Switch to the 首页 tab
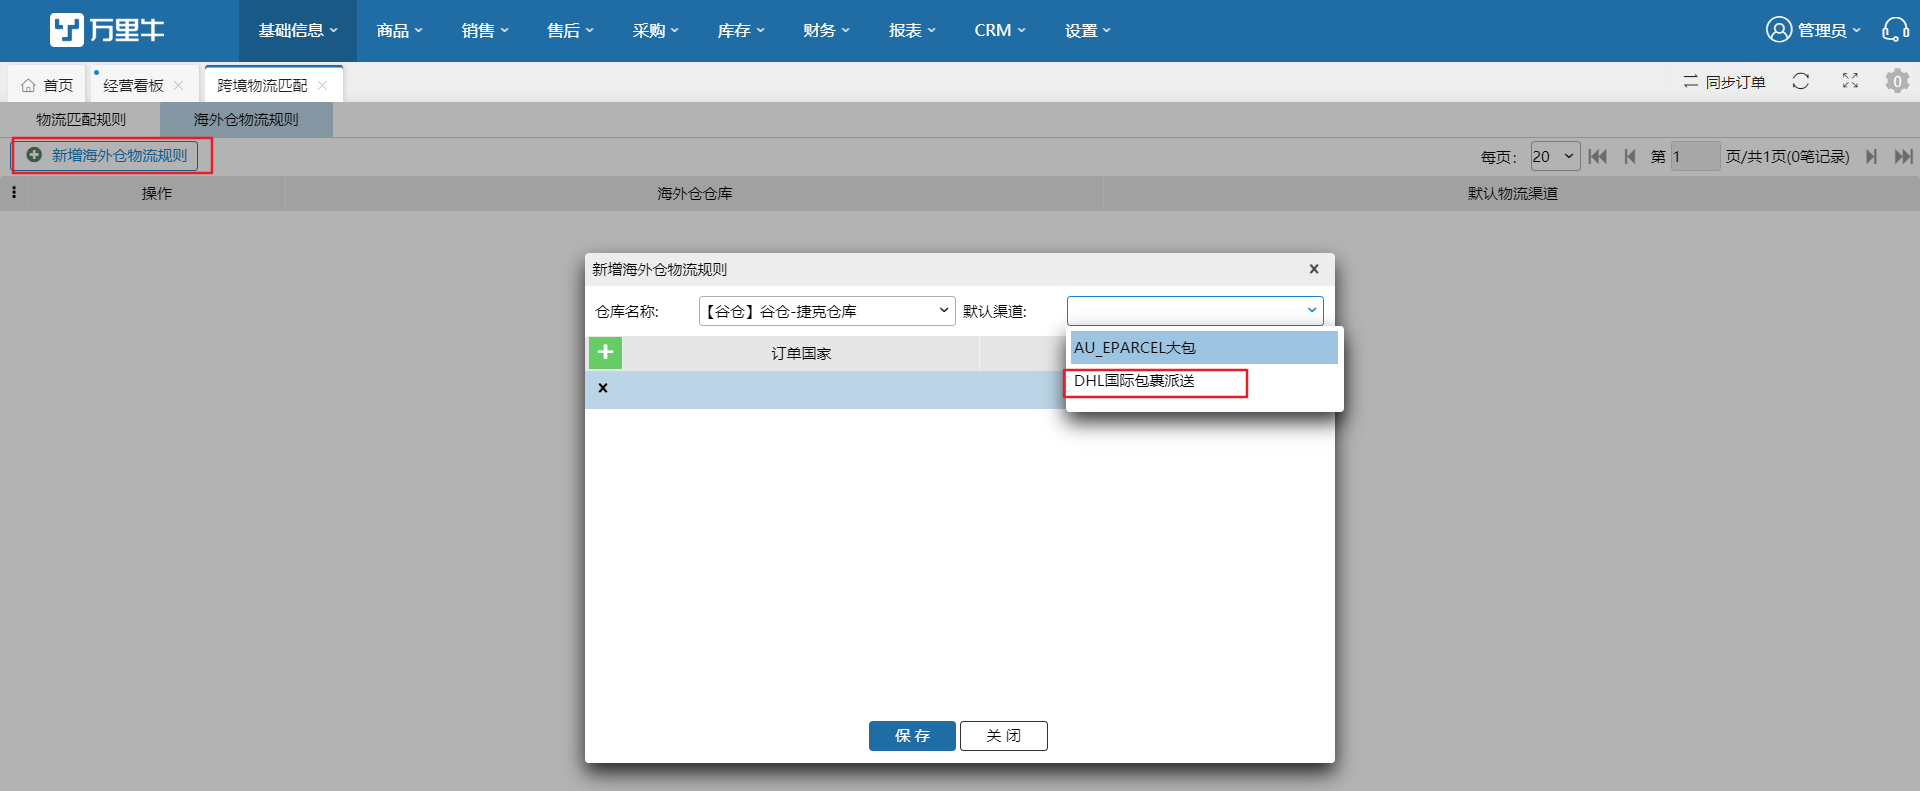Screen dimensions: 1920x791 pos(47,85)
